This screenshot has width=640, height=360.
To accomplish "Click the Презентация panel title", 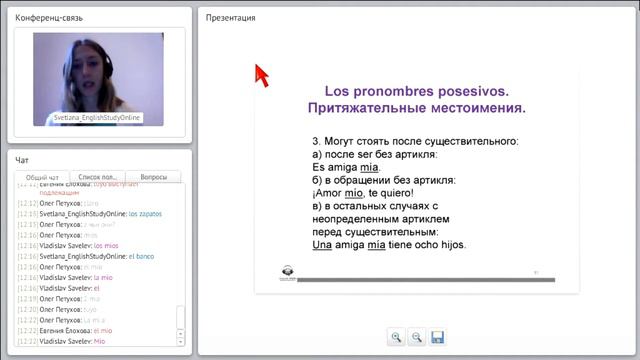I will pyautogui.click(x=231, y=18).
